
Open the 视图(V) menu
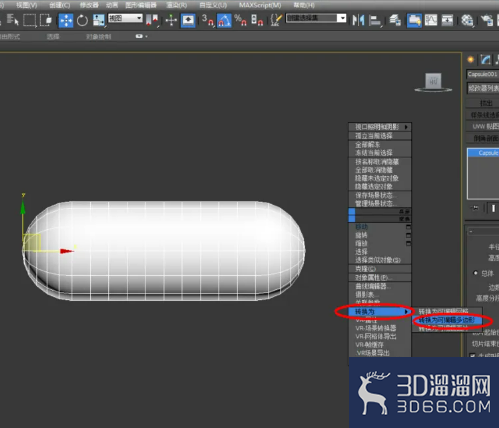pos(27,5)
